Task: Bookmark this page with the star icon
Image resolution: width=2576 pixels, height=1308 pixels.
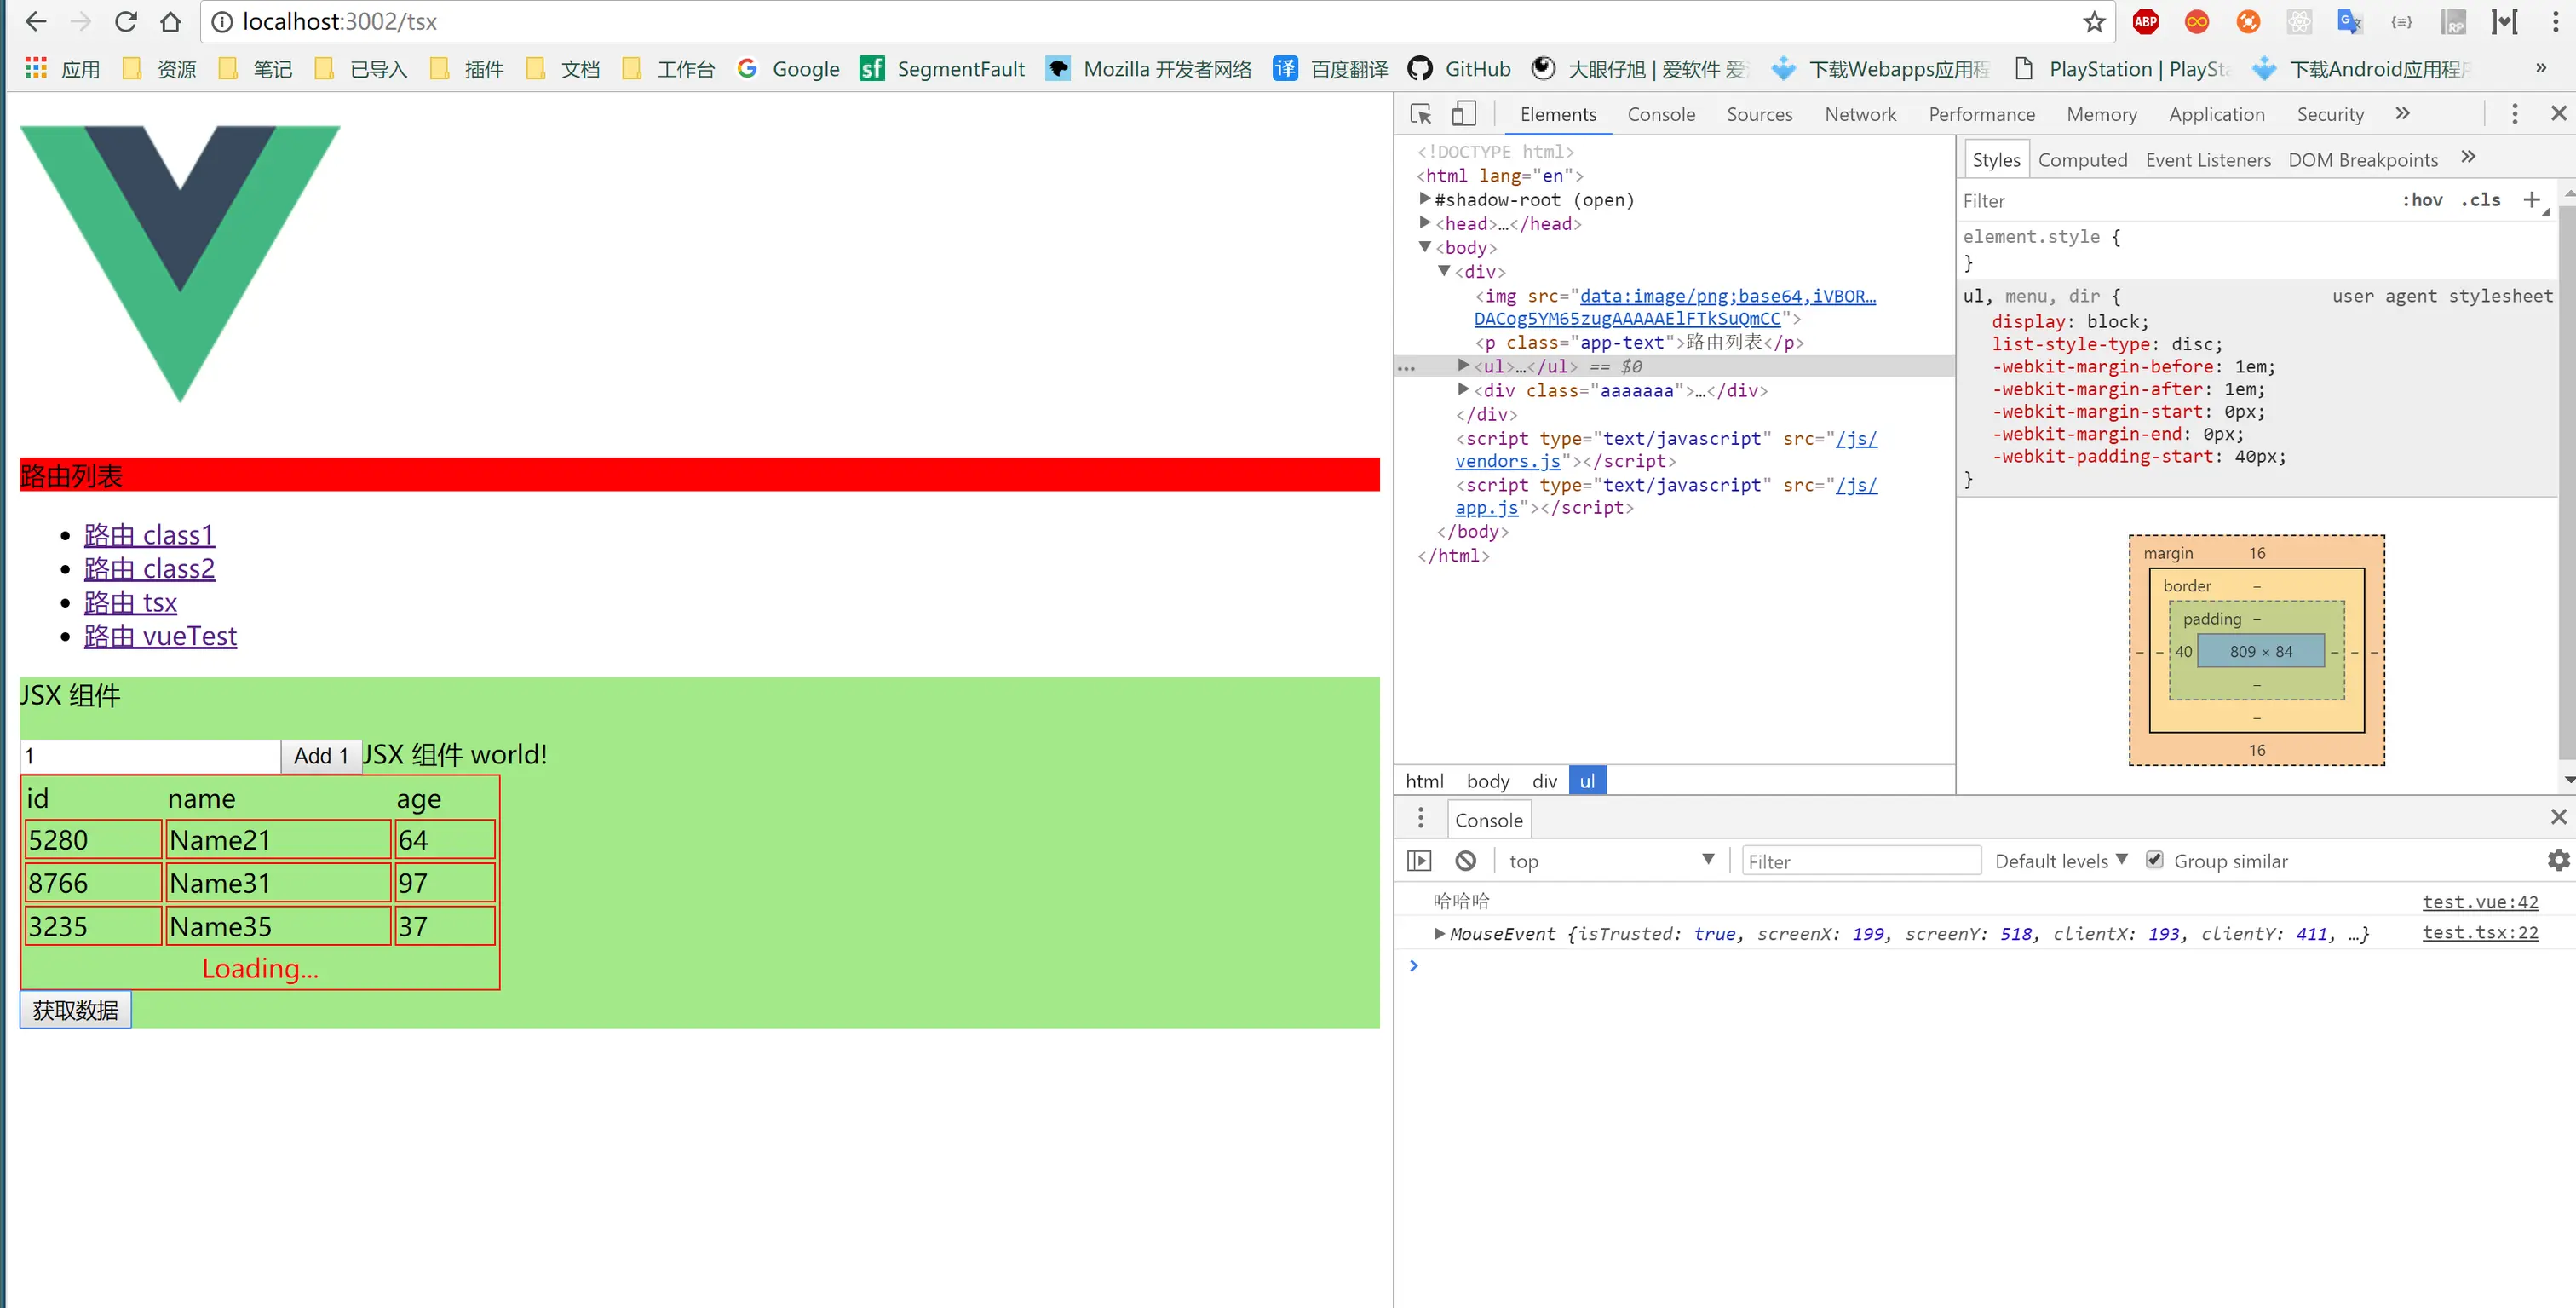Action: click(2094, 22)
